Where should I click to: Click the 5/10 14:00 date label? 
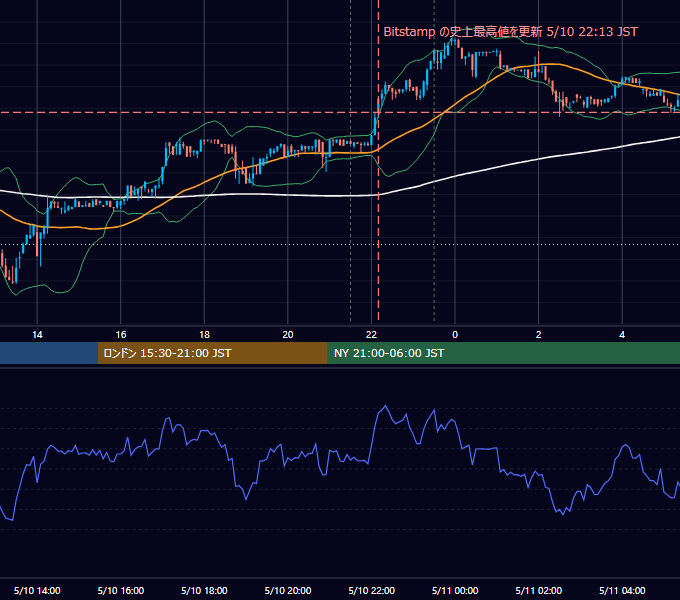[37, 590]
